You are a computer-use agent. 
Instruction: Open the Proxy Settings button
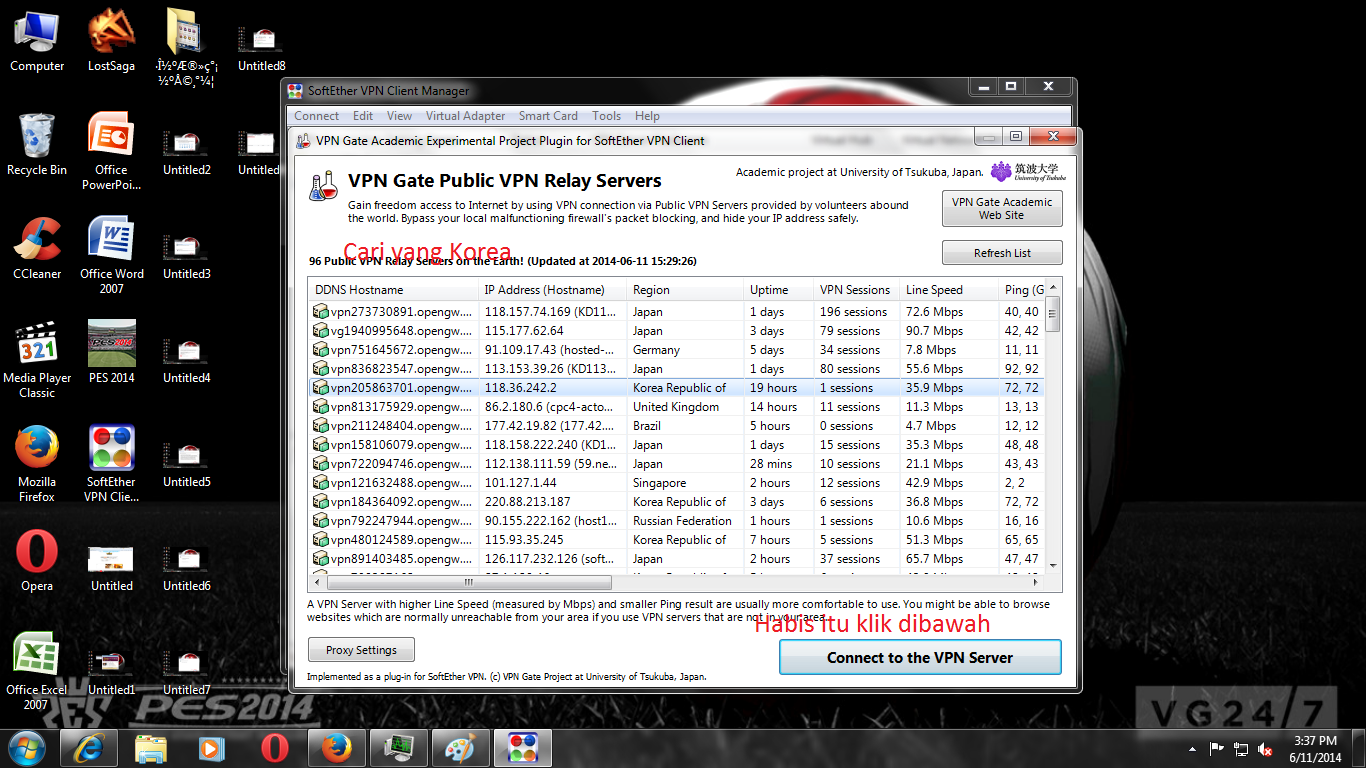point(361,650)
